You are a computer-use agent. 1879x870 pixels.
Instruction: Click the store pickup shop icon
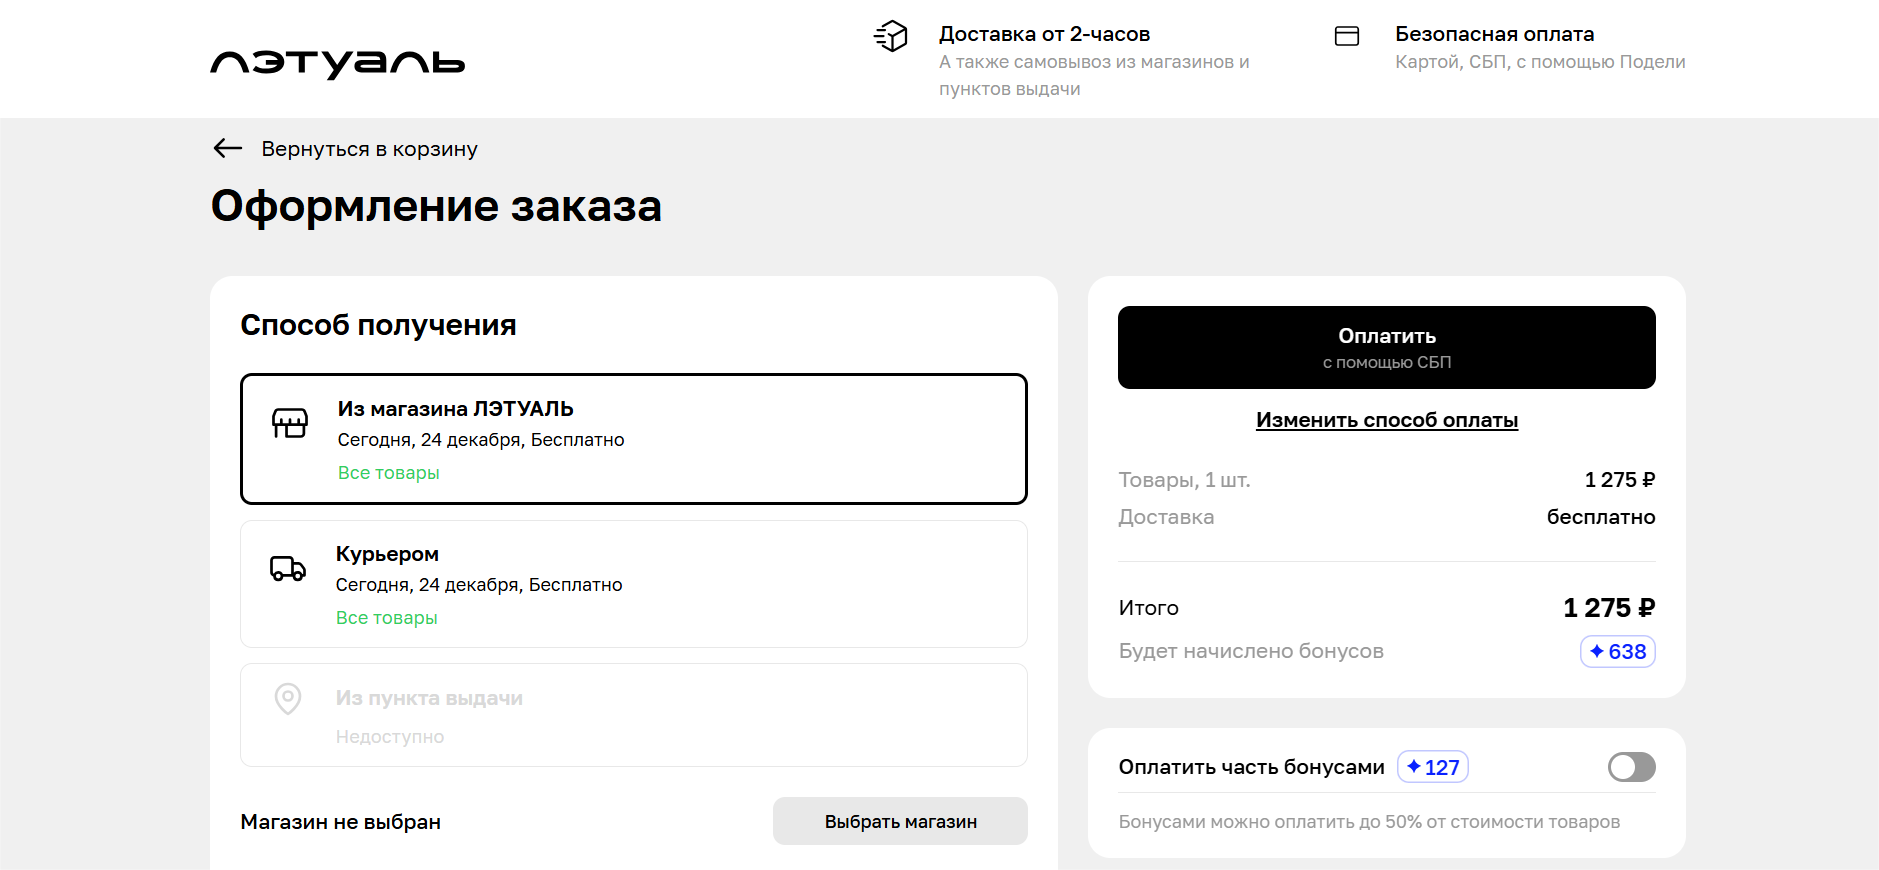coord(290,423)
